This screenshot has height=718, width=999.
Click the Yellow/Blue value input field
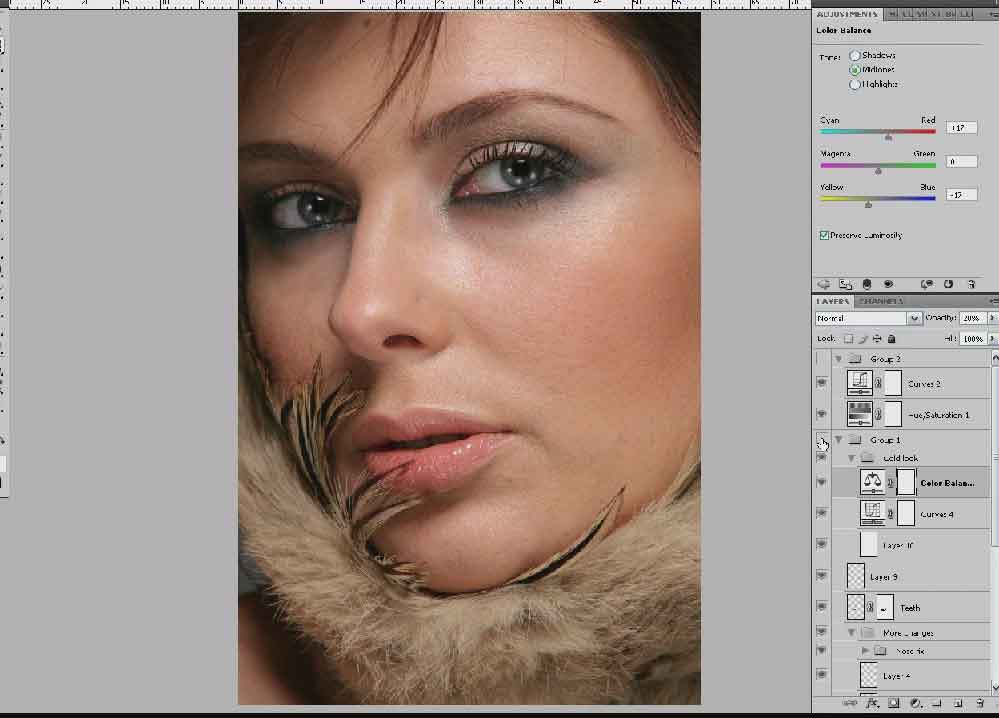pyautogui.click(x=962, y=194)
